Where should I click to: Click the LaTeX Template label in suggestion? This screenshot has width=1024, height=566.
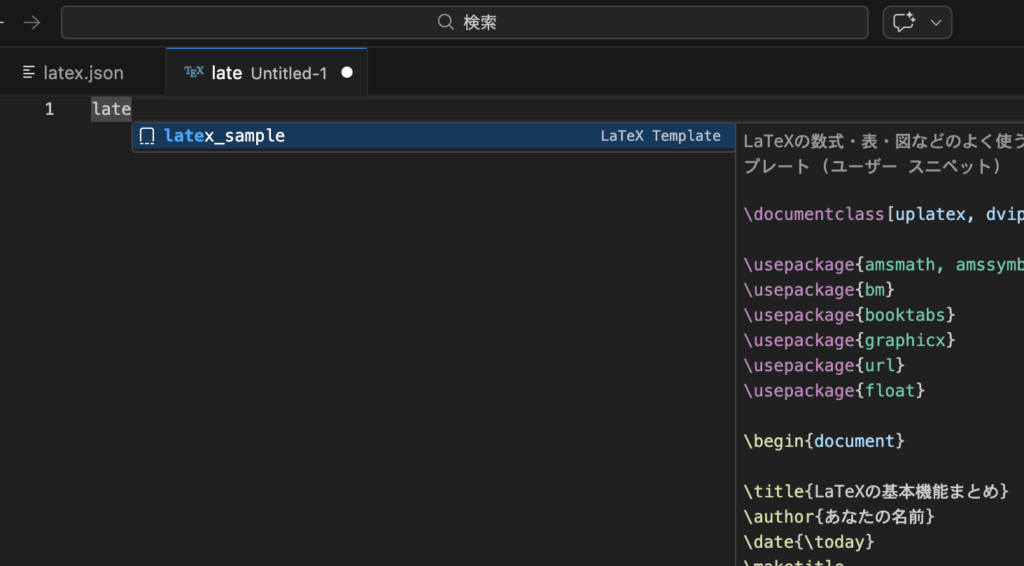pyautogui.click(x=660, y=136)
